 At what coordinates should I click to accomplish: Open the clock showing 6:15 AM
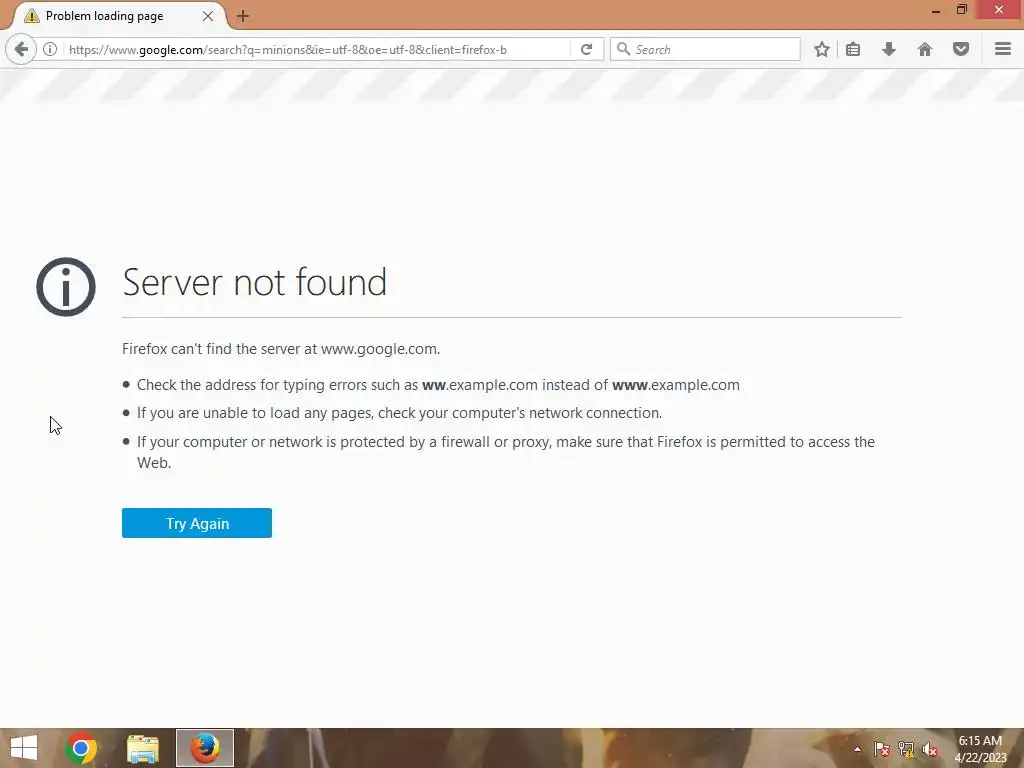pos(980,749)
